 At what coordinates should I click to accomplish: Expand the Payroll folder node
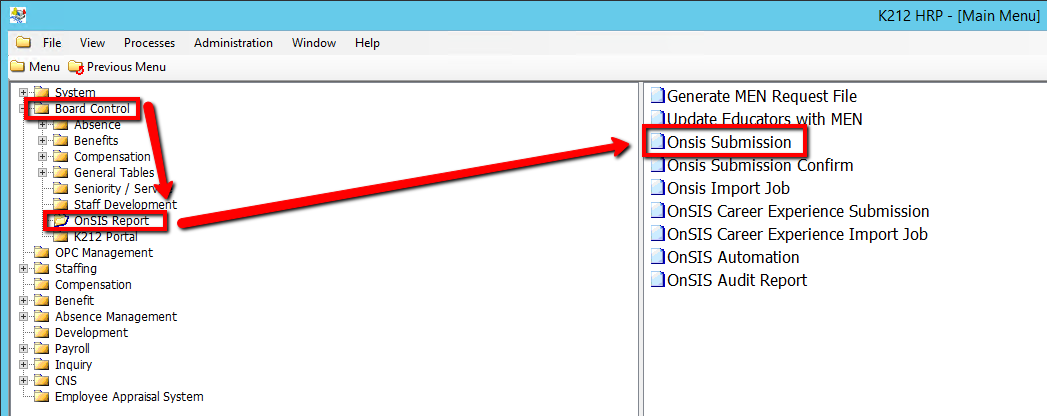(23, 349)
